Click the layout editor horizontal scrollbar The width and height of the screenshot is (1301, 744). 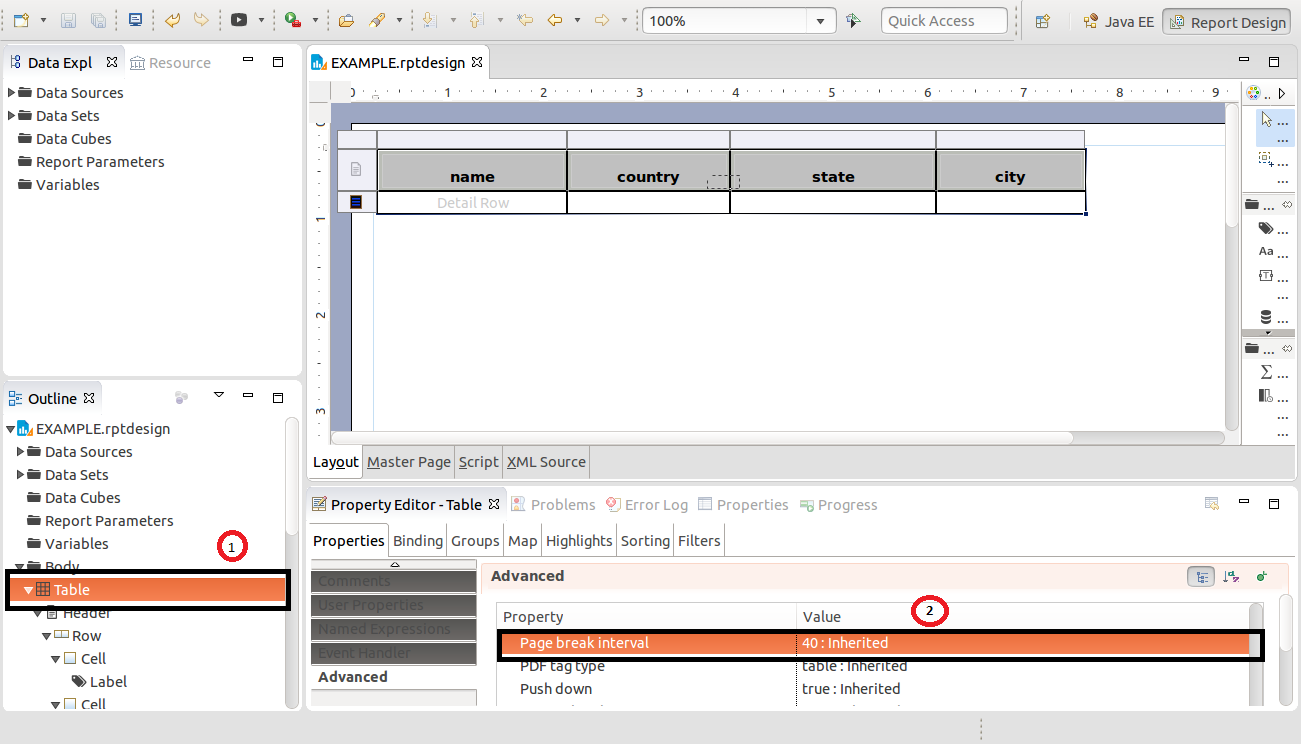[x=700, y=438]
